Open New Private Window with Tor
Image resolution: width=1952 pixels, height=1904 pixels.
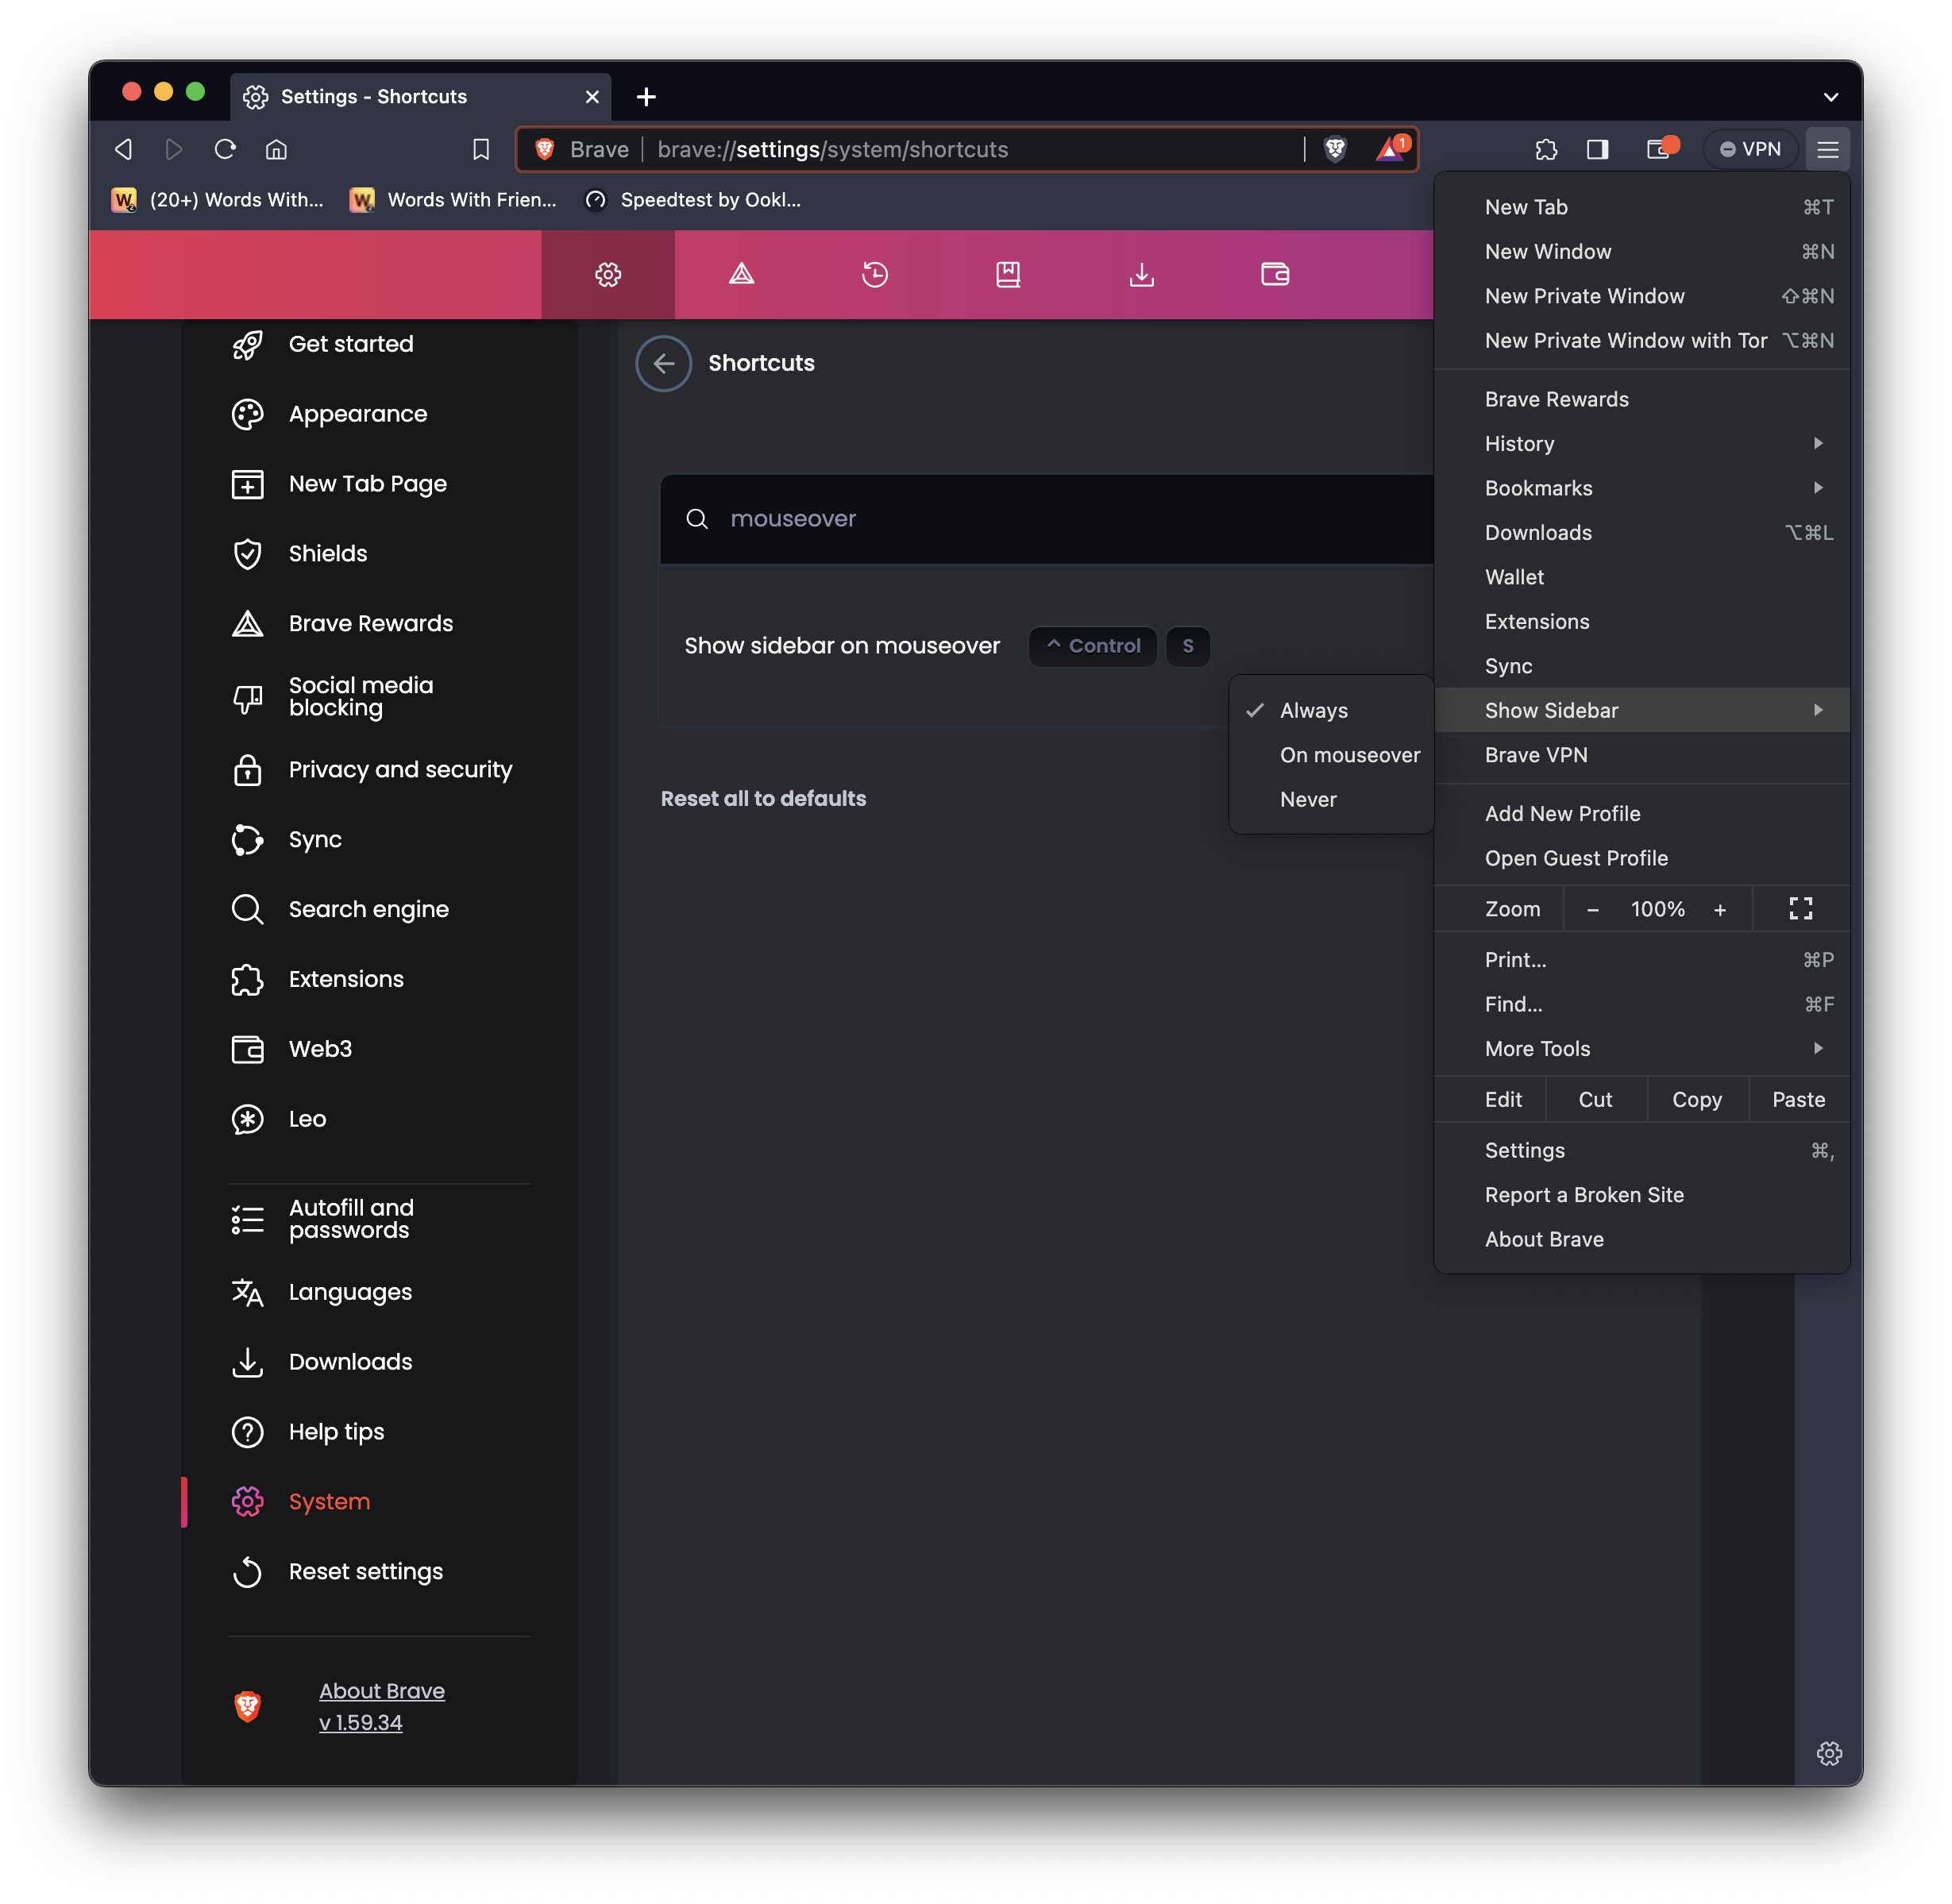coord(1641,340)
